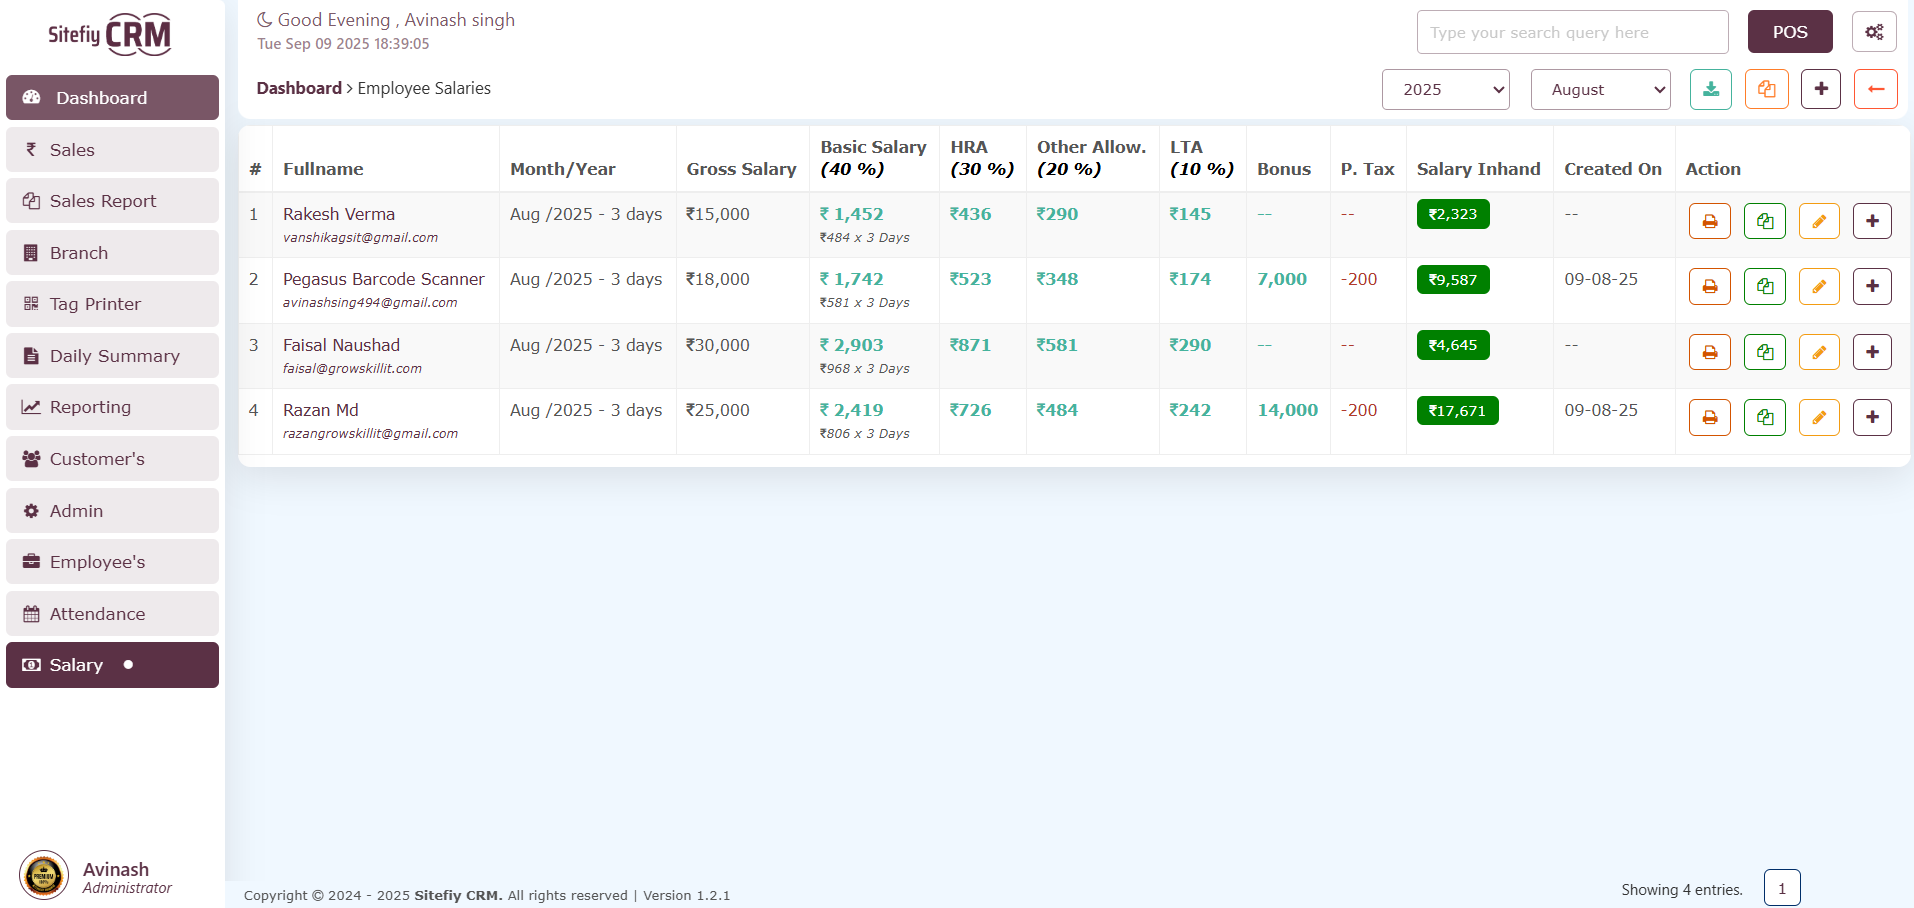Click the Dashboard breadcrumb link

click(x=299, y=88)
